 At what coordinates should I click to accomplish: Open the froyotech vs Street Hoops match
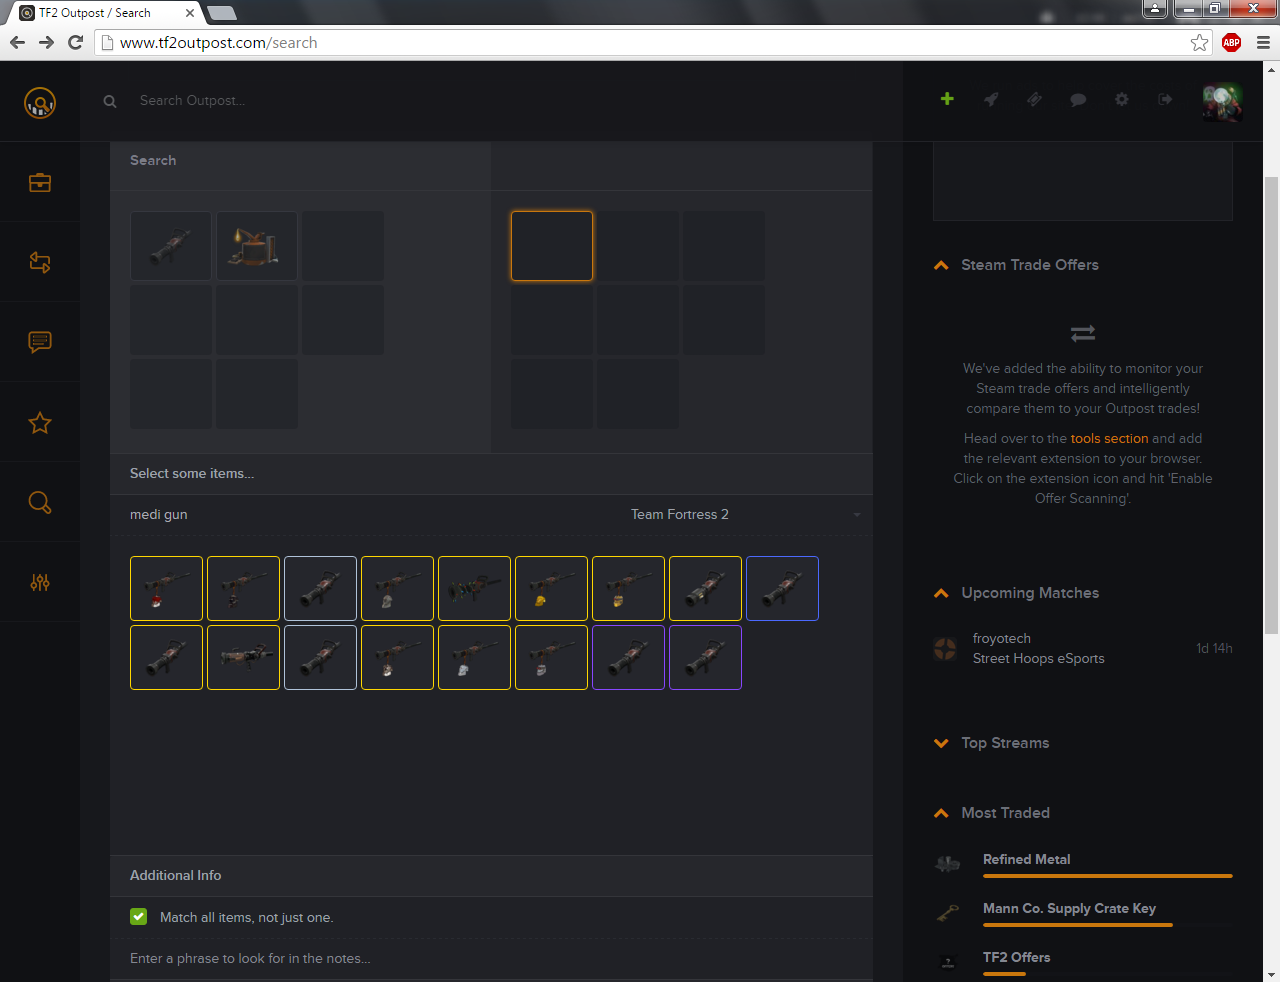[x=1083, y=649]
